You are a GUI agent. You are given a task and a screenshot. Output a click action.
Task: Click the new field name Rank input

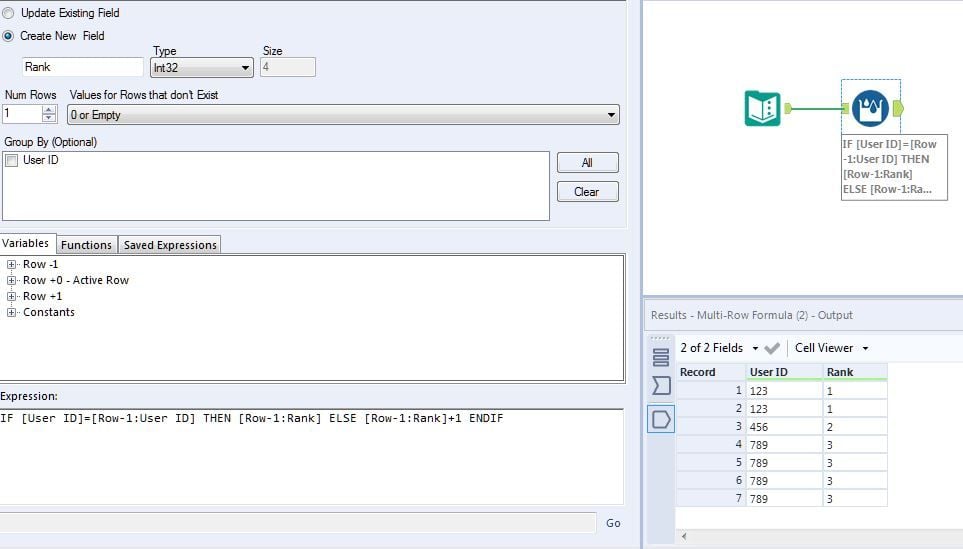[x=82, y=67]
